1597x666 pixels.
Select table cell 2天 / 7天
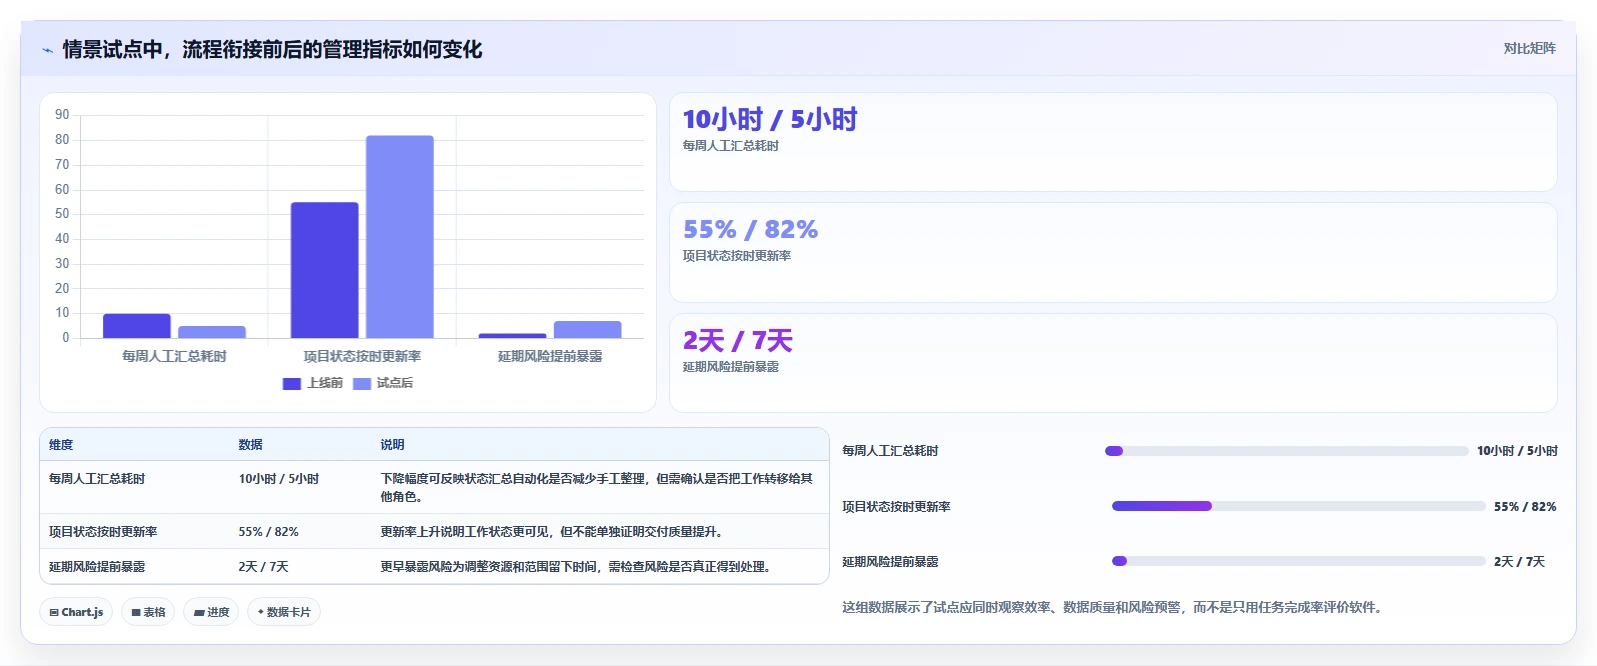coord(263,567)
